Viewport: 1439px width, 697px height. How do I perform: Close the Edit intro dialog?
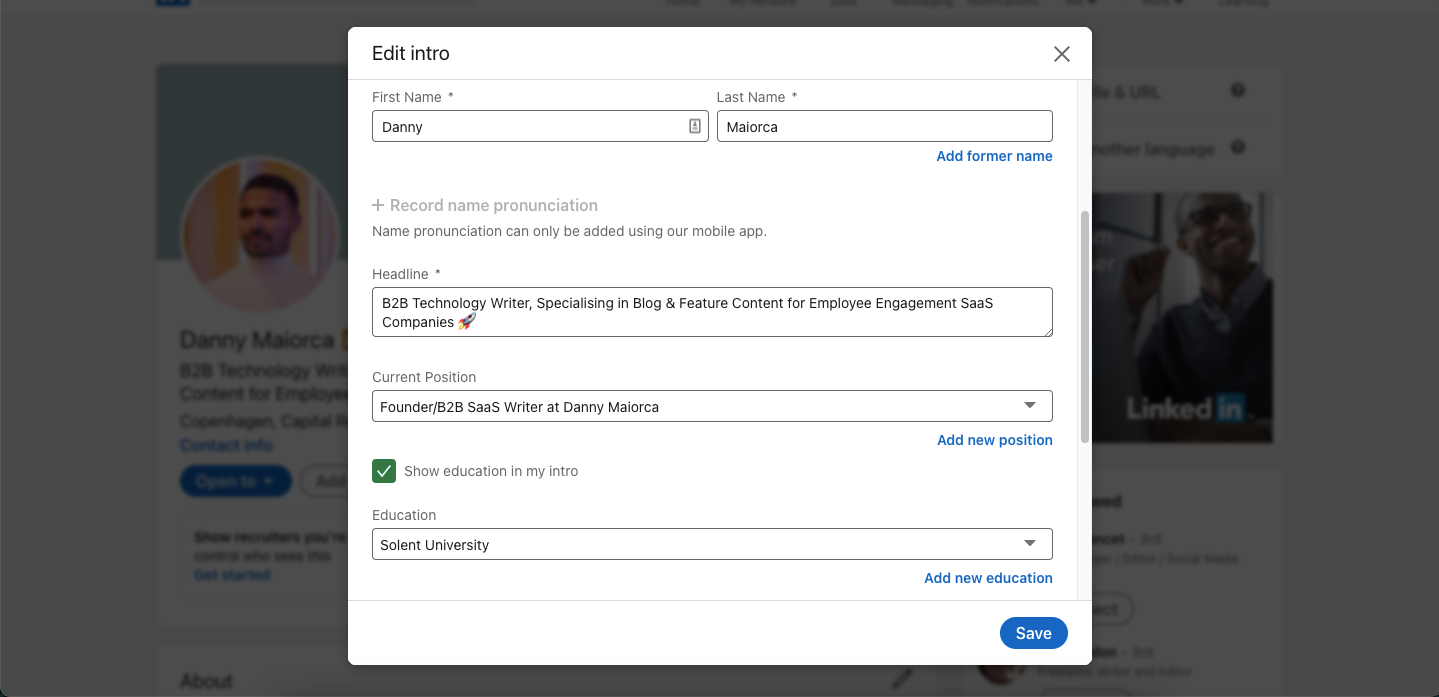1062,54
